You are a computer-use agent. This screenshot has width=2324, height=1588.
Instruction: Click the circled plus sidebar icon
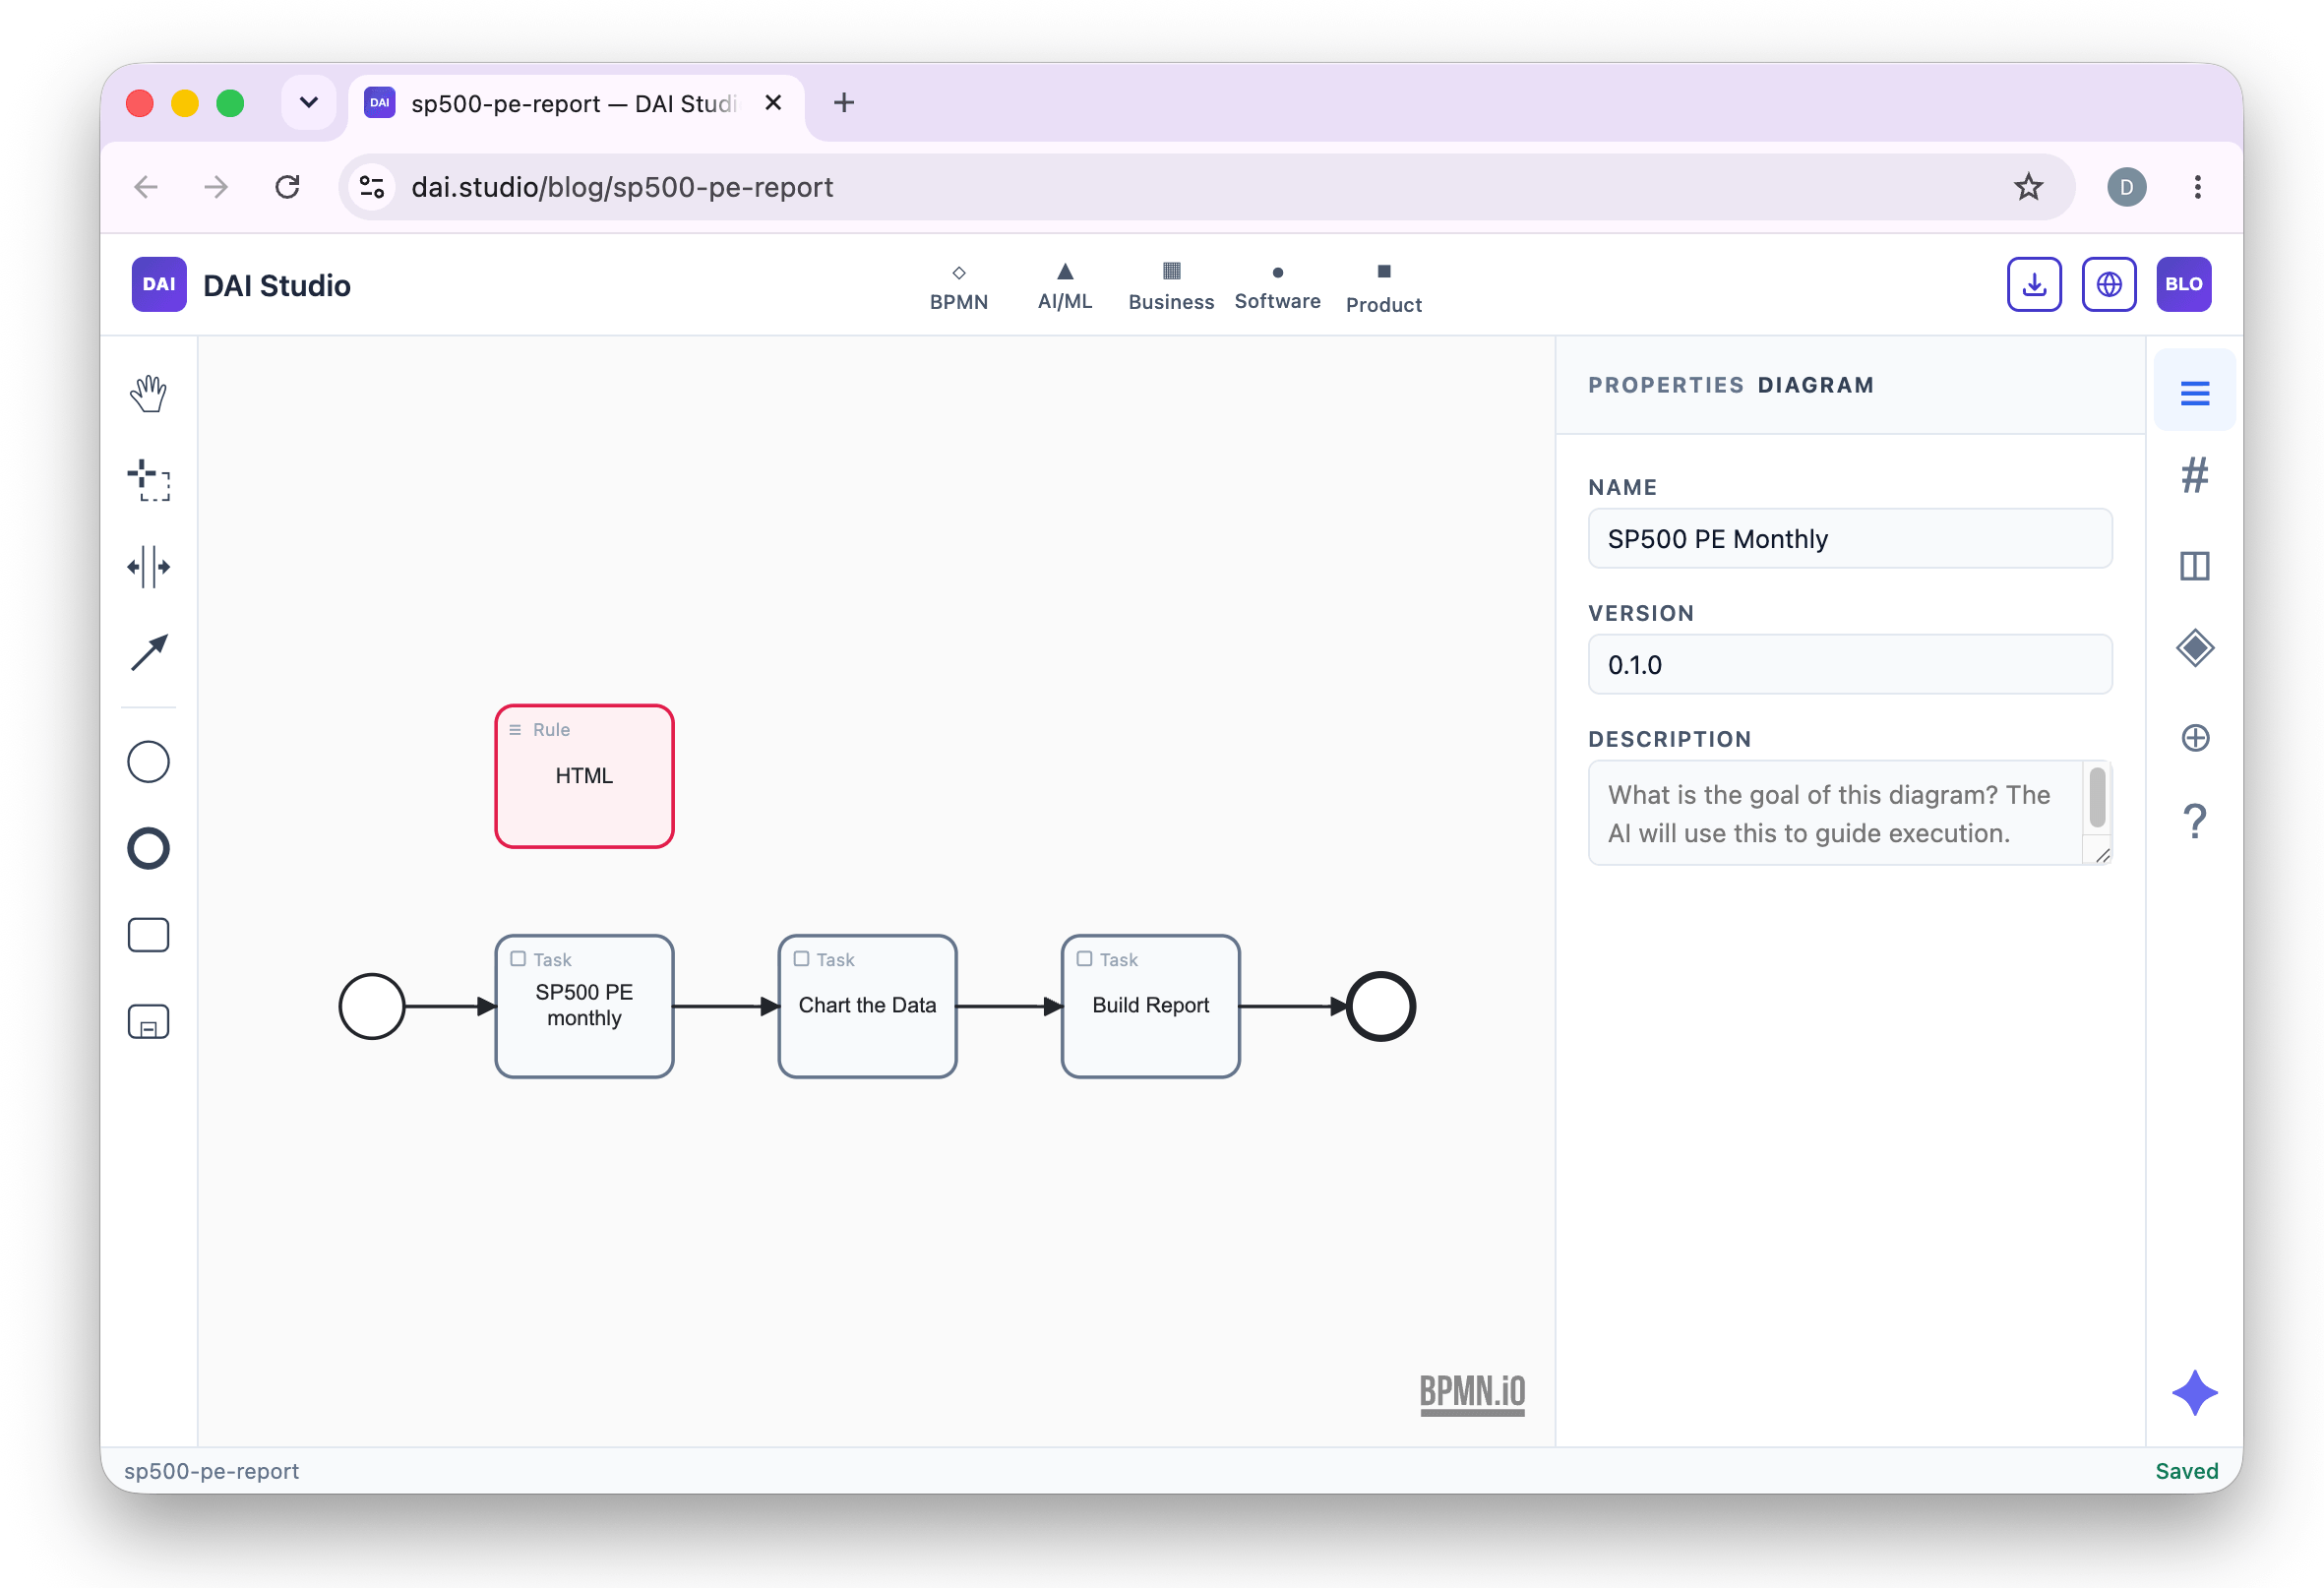point(2194,738)
